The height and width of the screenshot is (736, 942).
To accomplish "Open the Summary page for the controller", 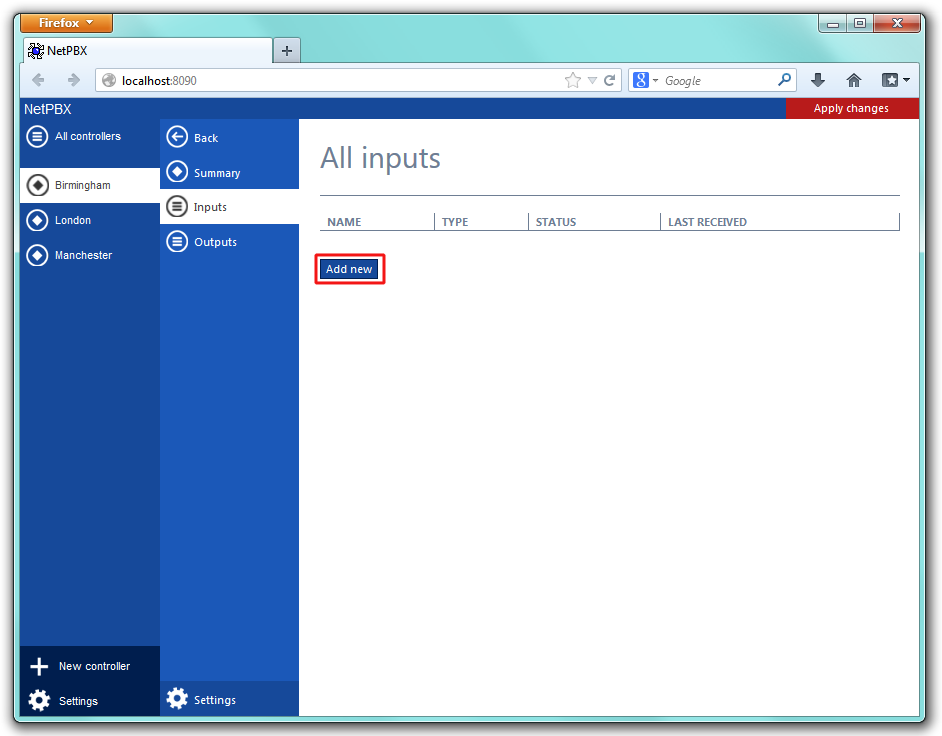I will pyautogui.click(x=216, y=173).
